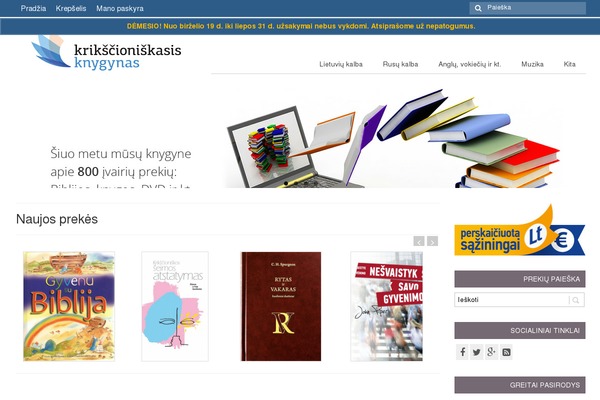Open the Krepšelis cart link
The image size is (600, 400).
pyautogui.click(x=71, y=8)
